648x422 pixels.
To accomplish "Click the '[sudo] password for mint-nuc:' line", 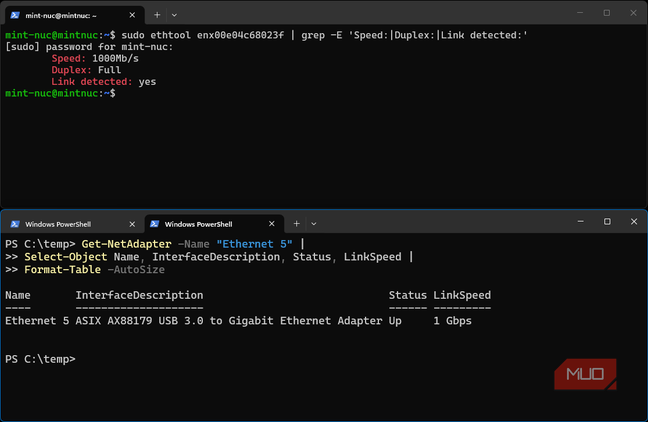I will 89,47.
